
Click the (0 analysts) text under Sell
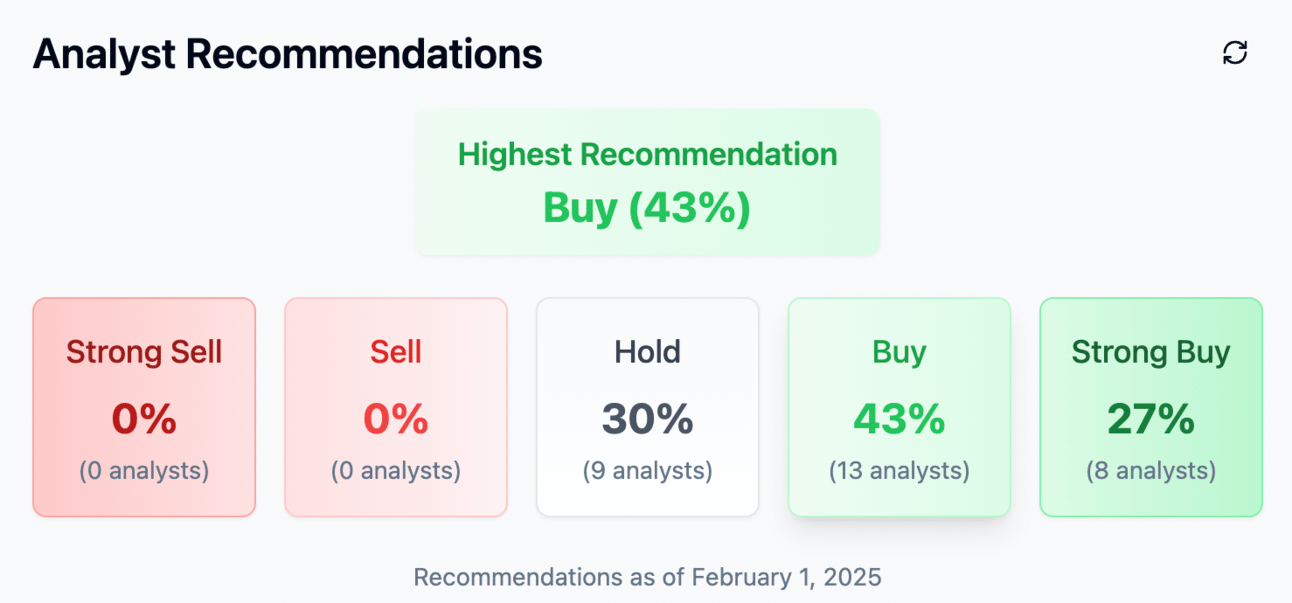[x=396, y=471]
